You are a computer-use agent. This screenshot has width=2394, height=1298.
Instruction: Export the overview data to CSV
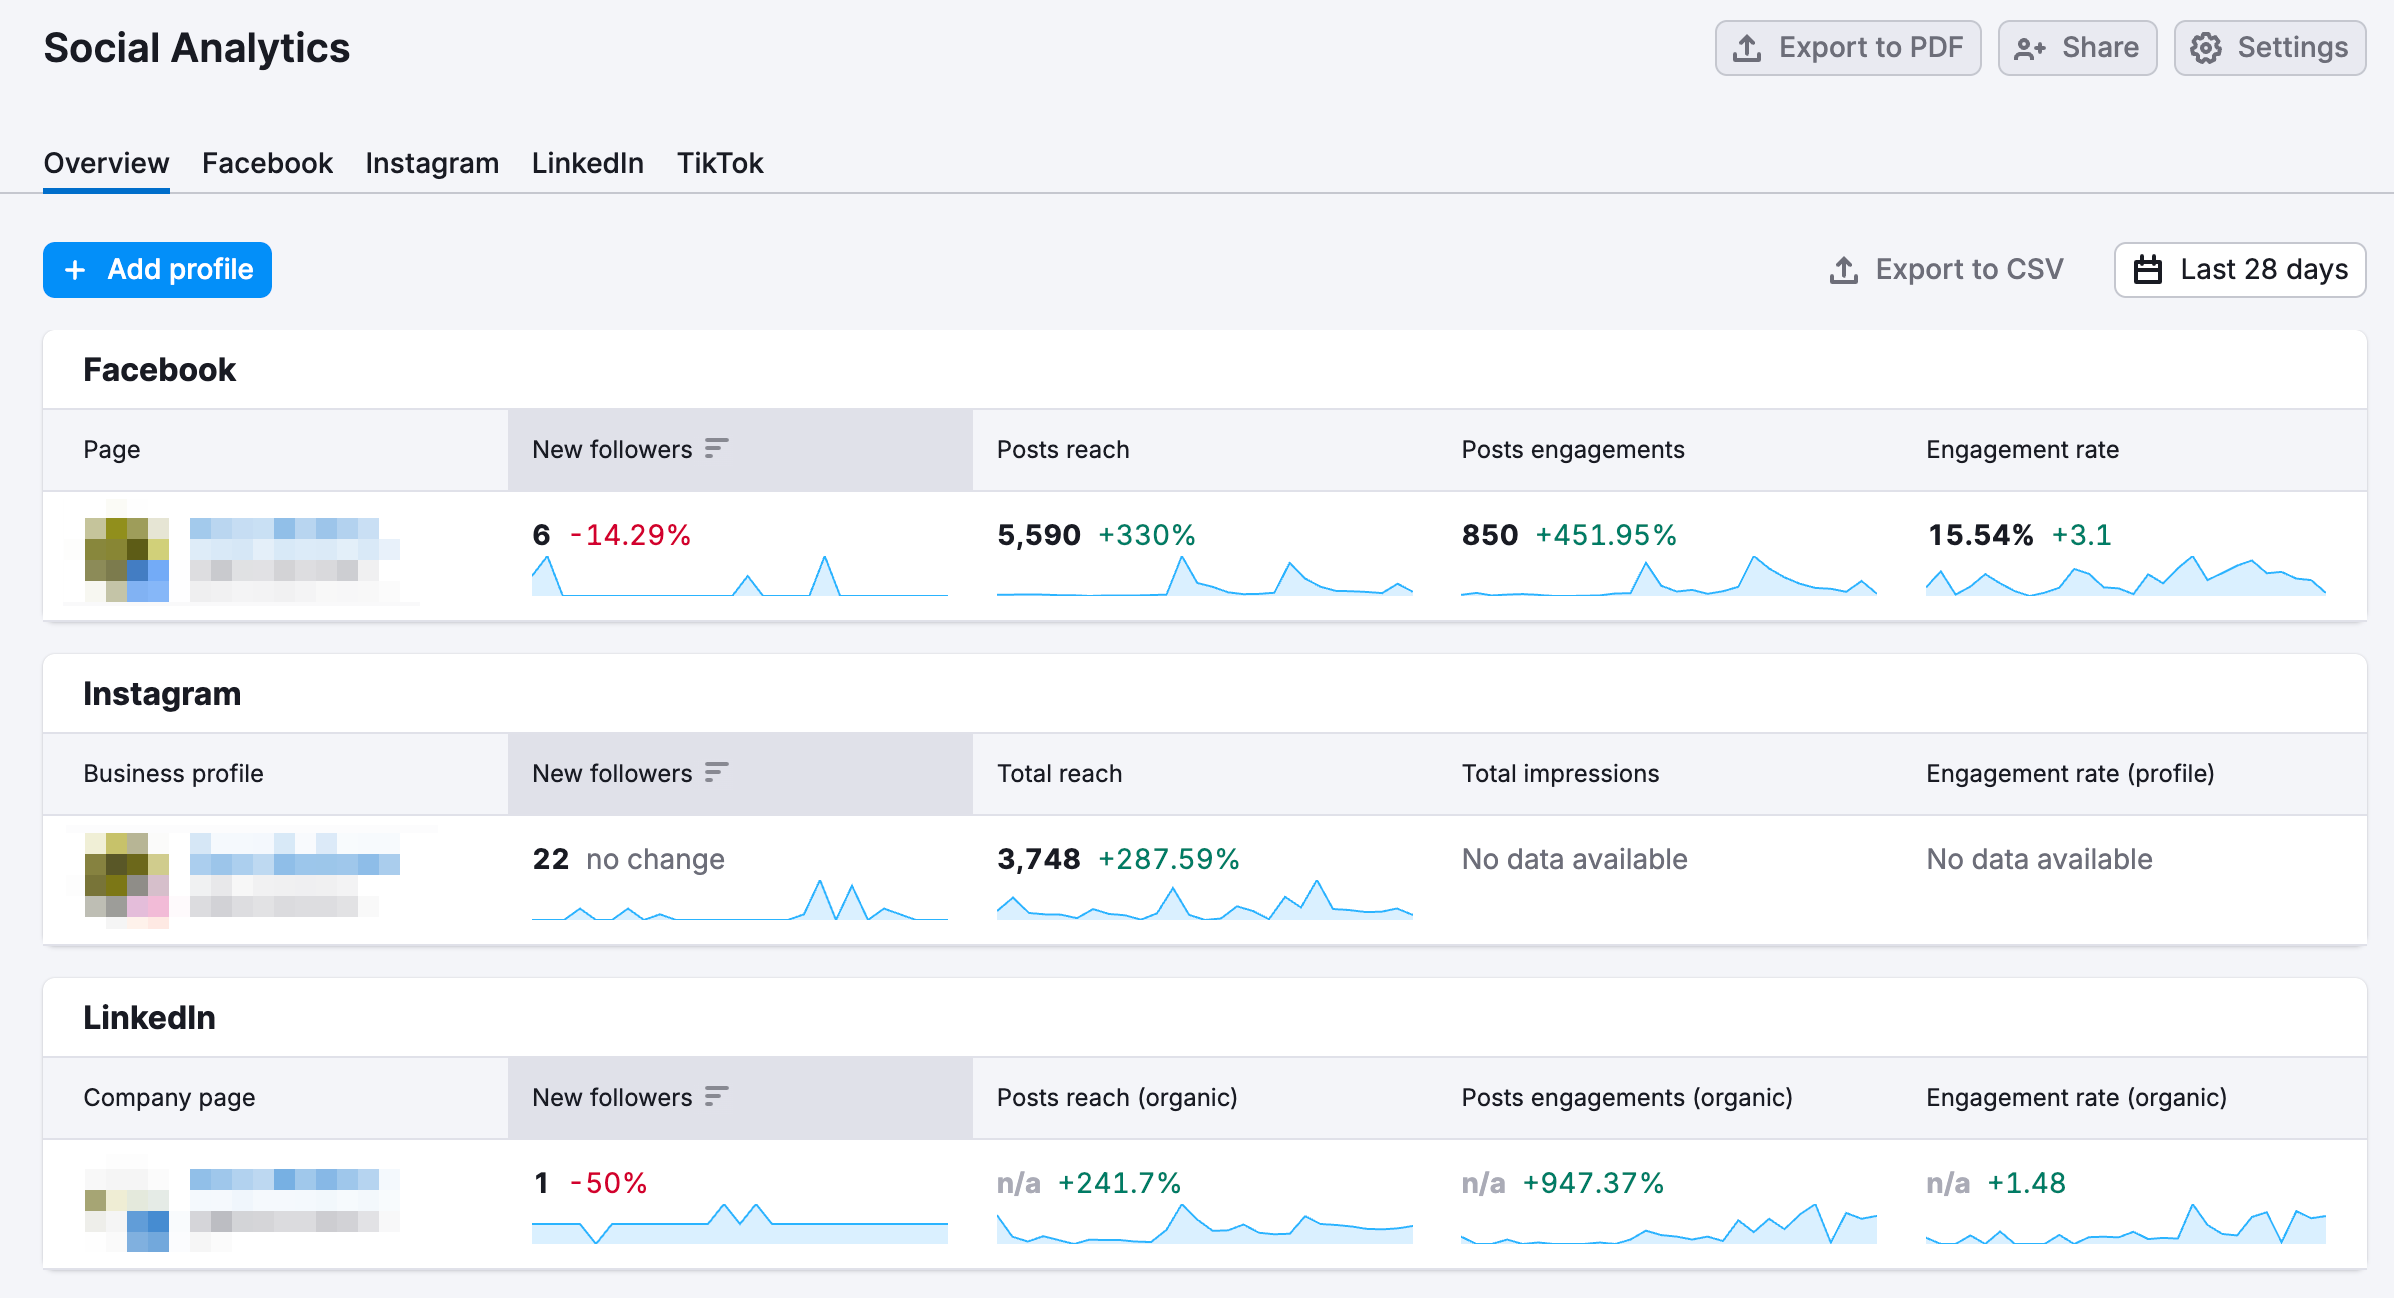[1948, 269]
